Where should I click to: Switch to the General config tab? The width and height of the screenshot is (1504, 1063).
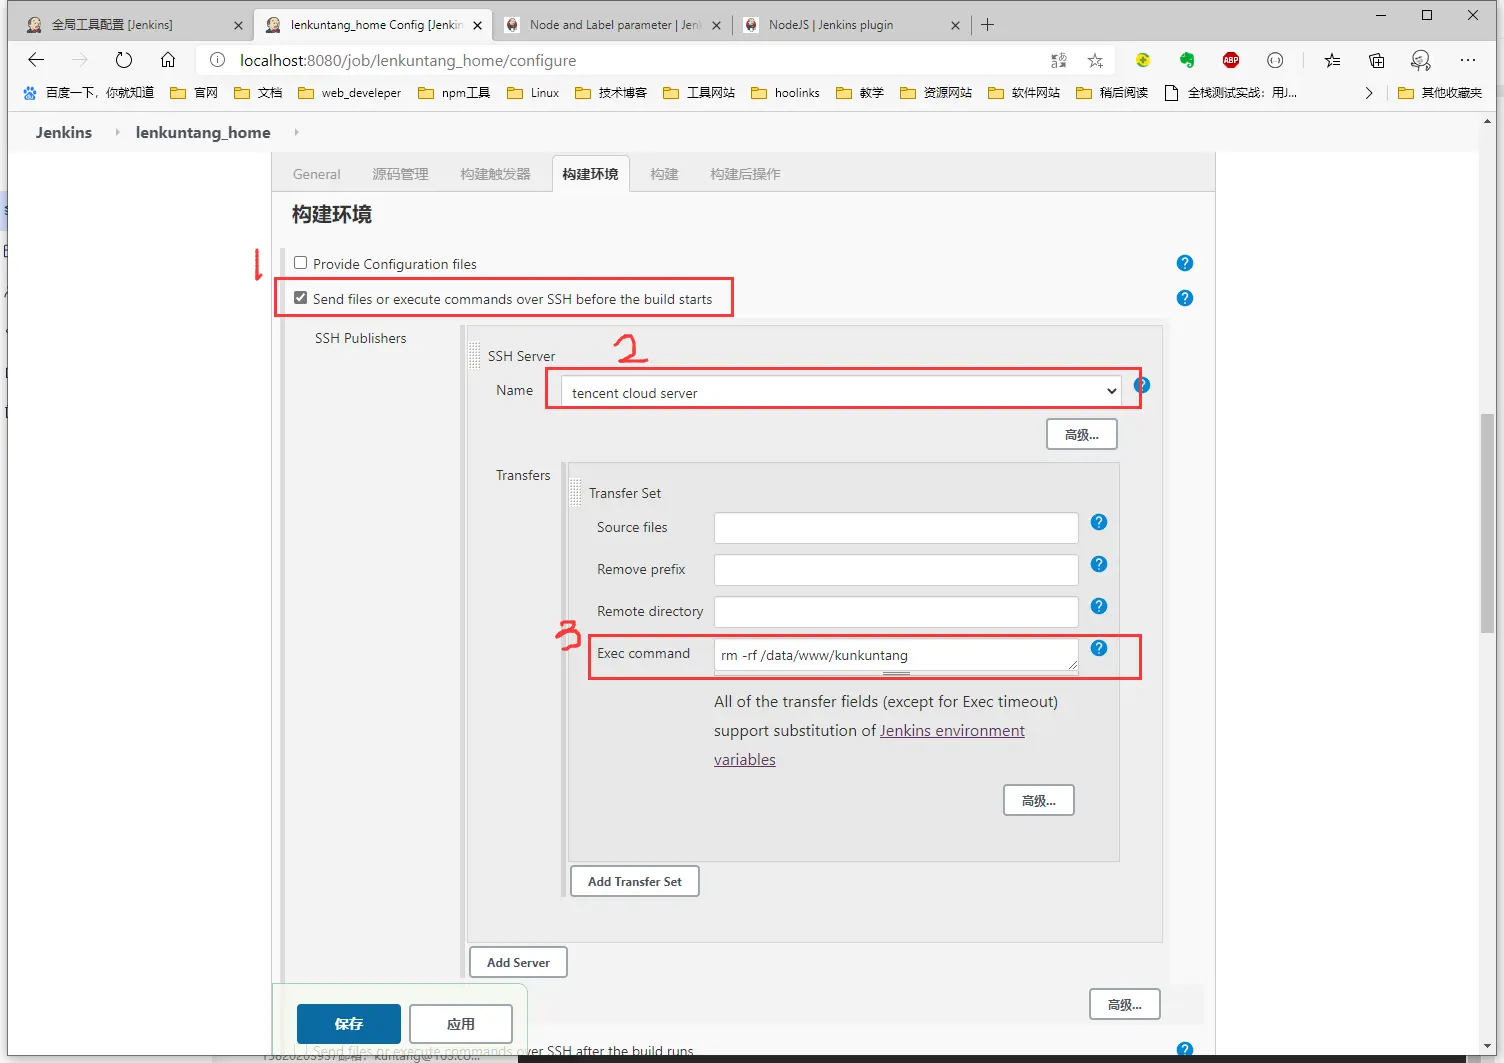coord(316,174)
